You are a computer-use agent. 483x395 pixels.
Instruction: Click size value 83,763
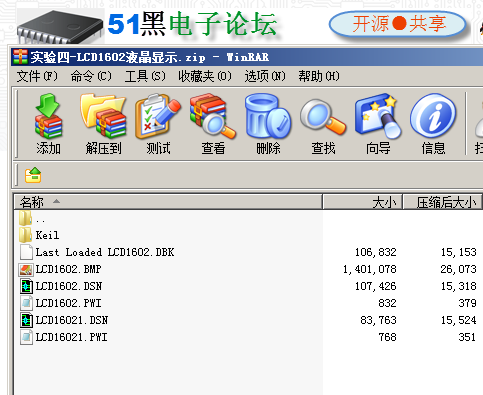[379, 320]
